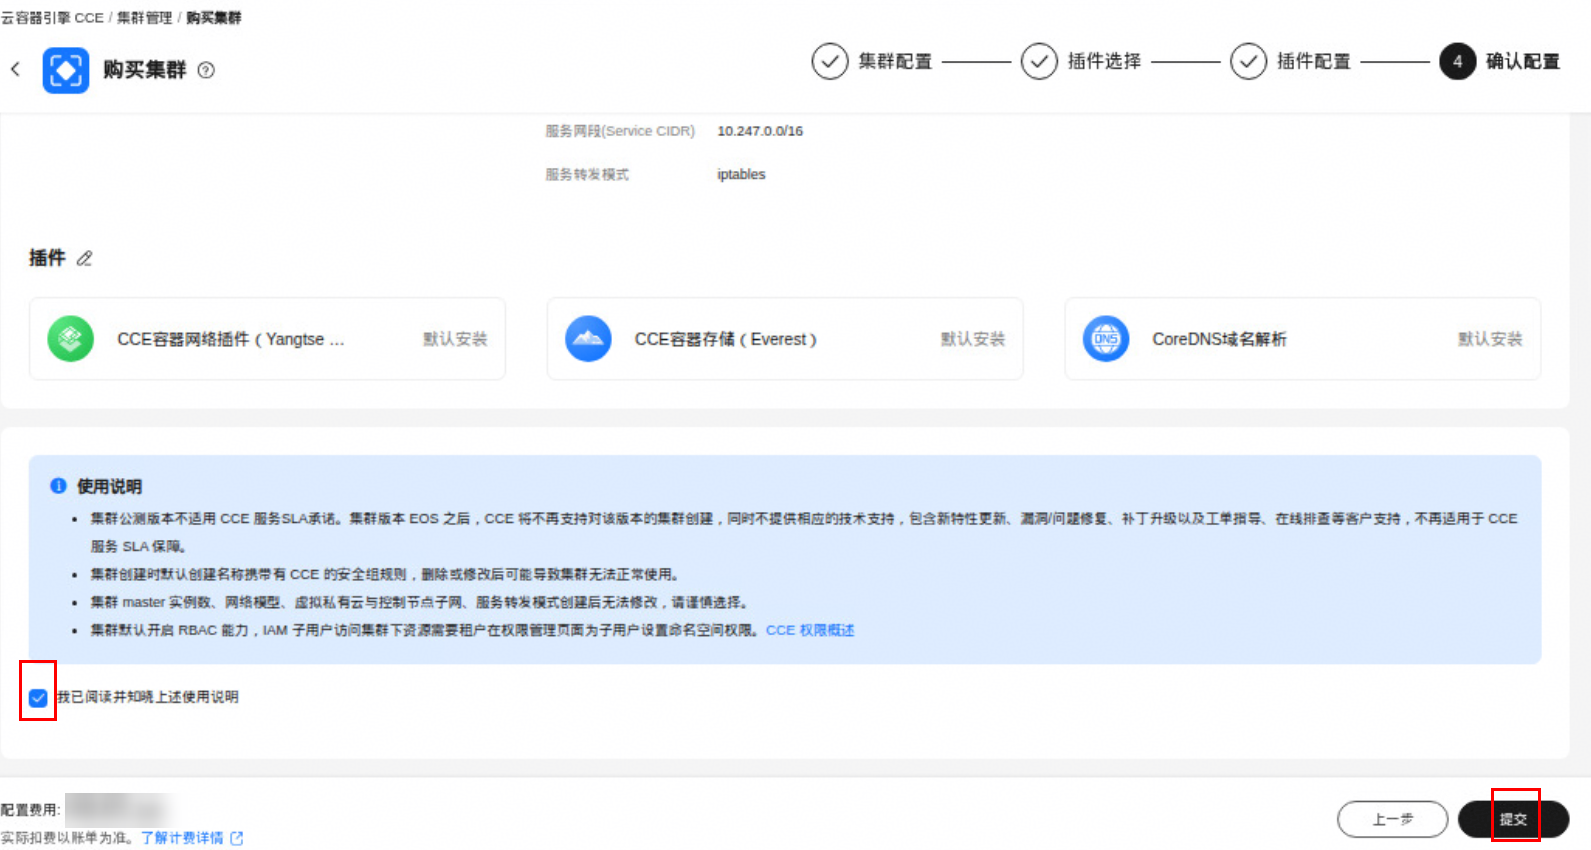
Task: Select the 确认配置 step label
Action: click(x=1523, y=61)
